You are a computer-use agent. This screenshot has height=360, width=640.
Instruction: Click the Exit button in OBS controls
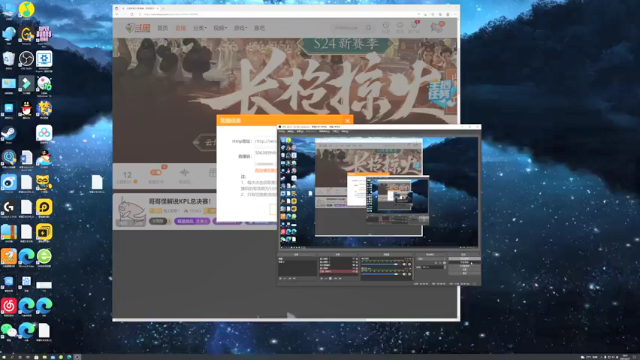(x=464, y=273)
